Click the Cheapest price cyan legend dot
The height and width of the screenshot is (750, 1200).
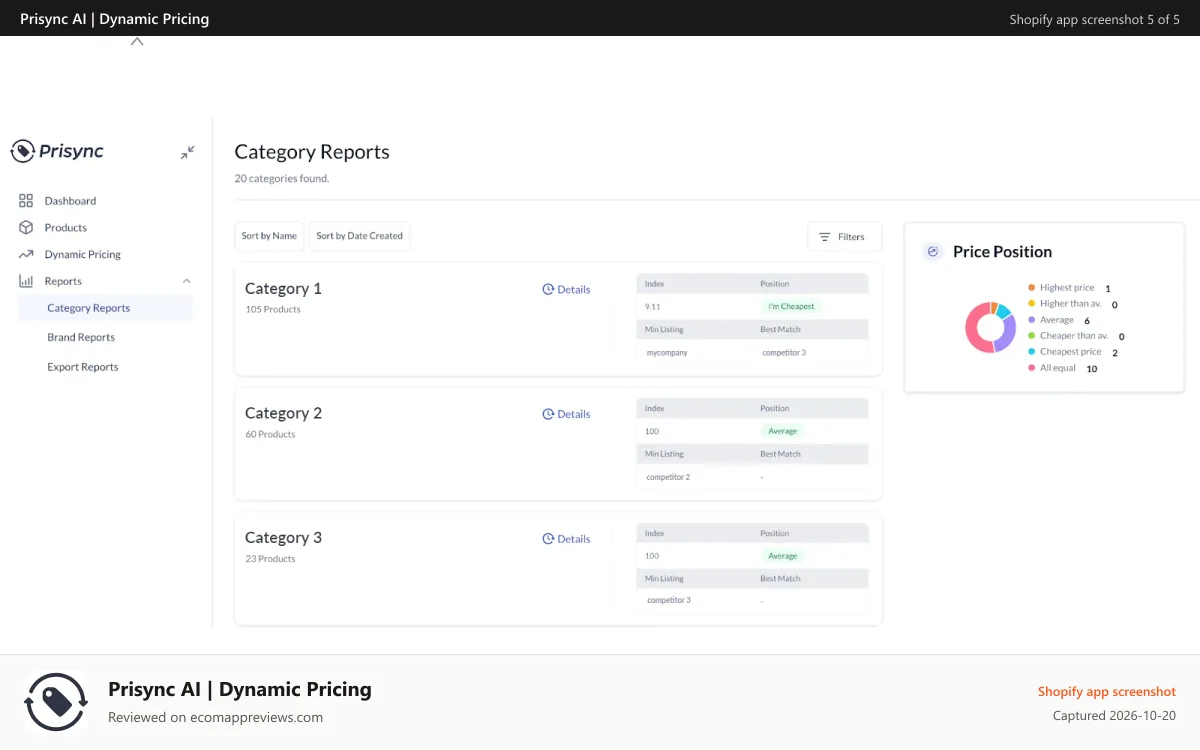pos(1031,352)
